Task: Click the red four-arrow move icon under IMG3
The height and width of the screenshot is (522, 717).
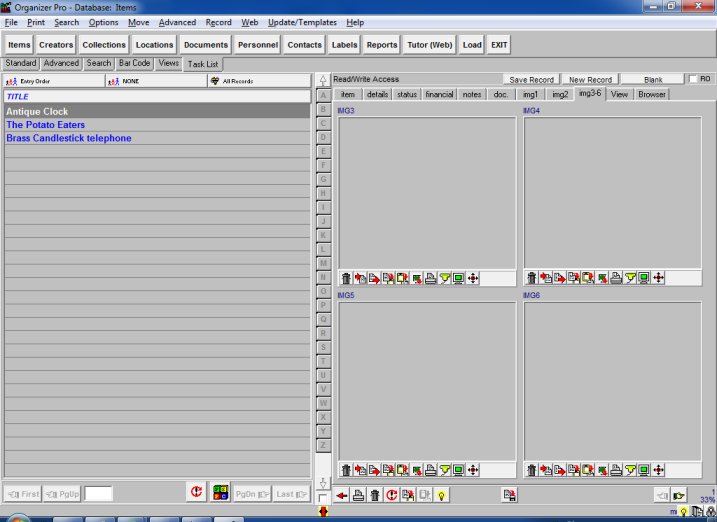Action: click(473, 278)
